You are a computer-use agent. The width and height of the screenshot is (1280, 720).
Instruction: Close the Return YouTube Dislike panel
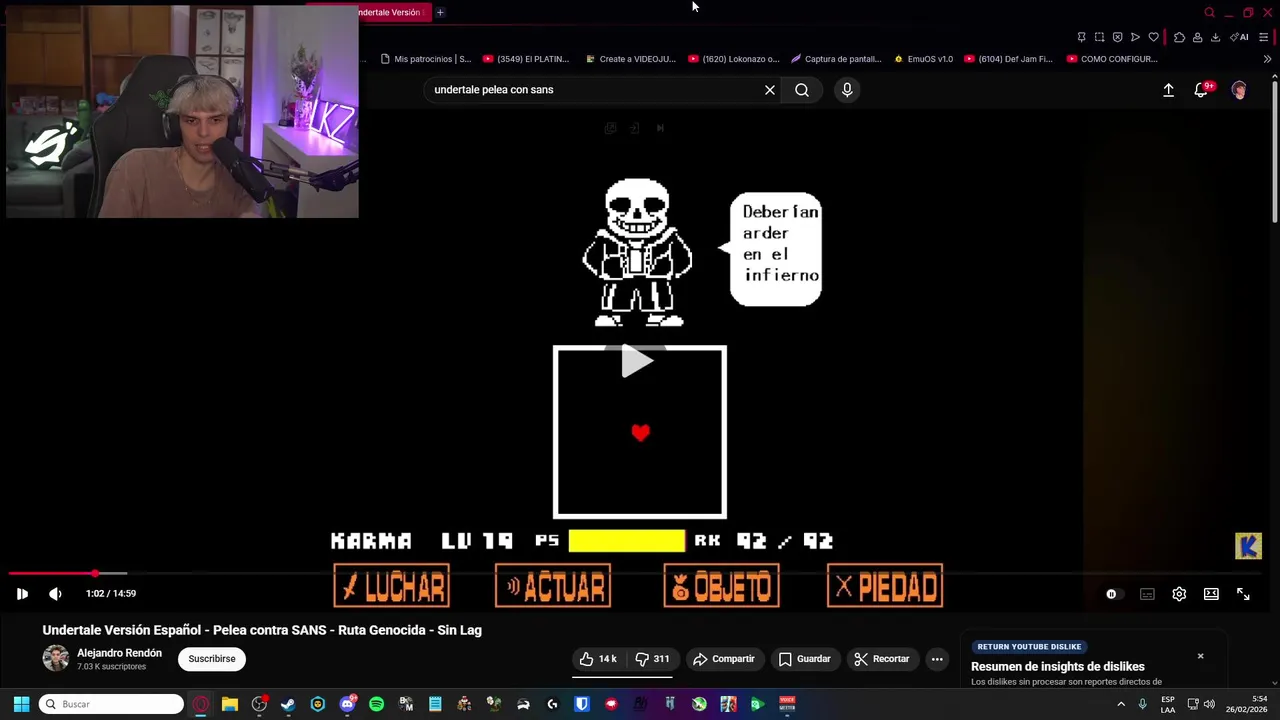(1200, 656)
